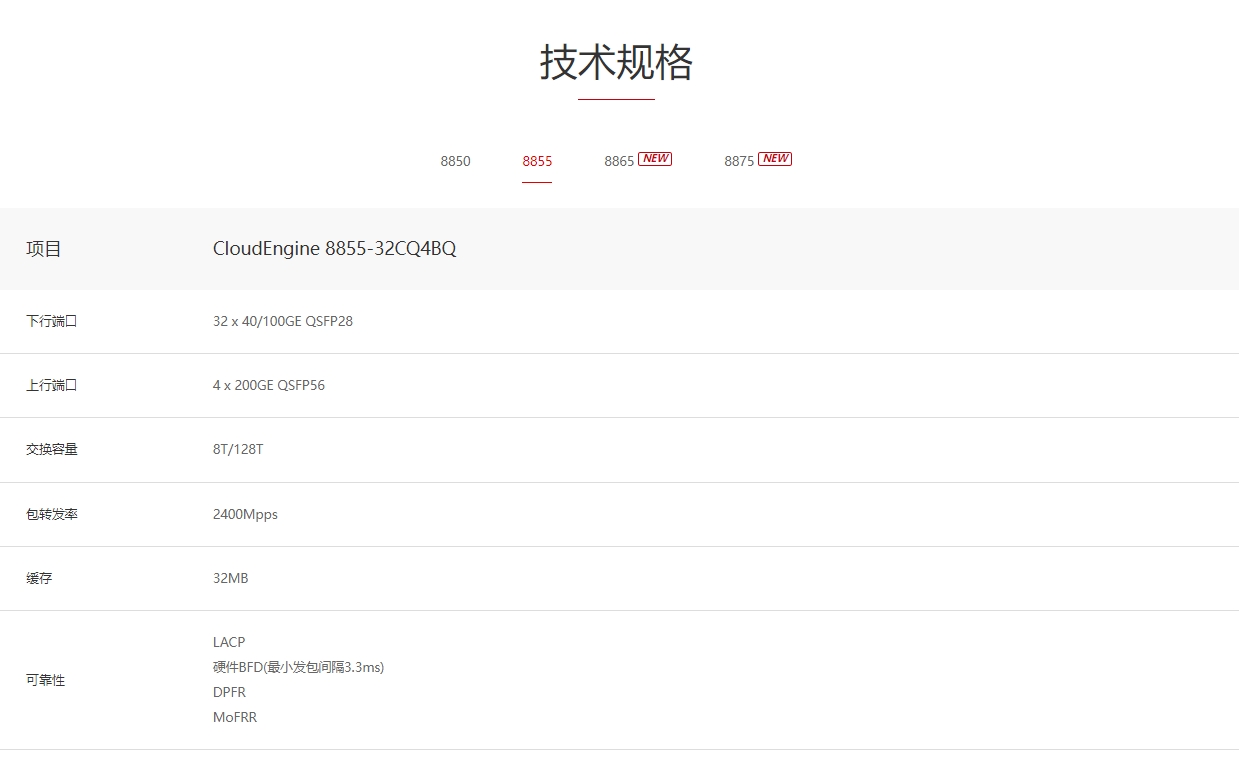1247x760 pixels.
Task: Select the value 32MB
Action: [x=231, y=578]
